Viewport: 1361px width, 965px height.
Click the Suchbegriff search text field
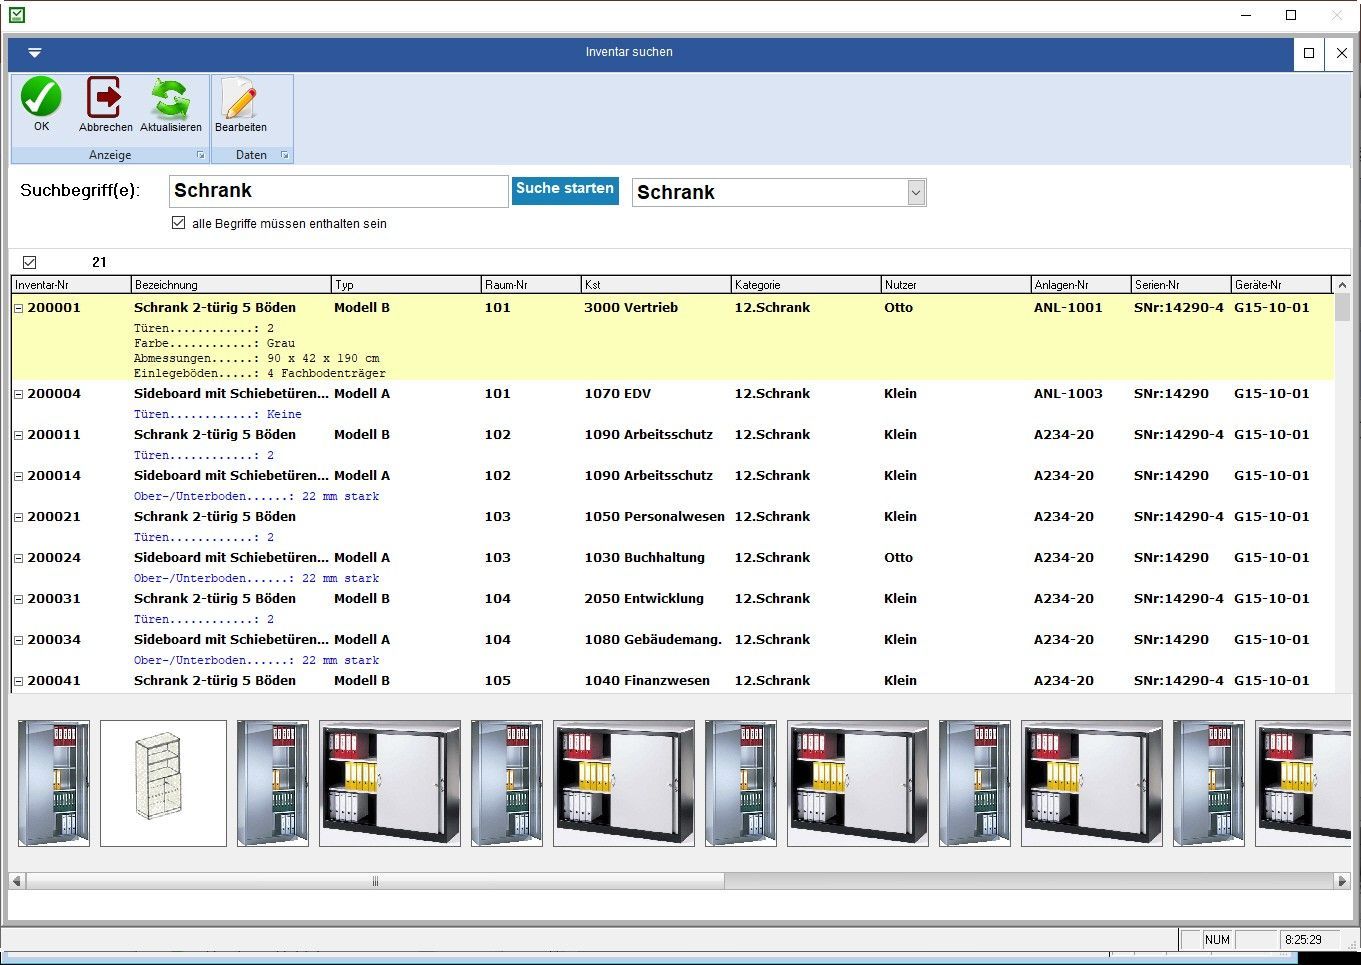(338, 191)
